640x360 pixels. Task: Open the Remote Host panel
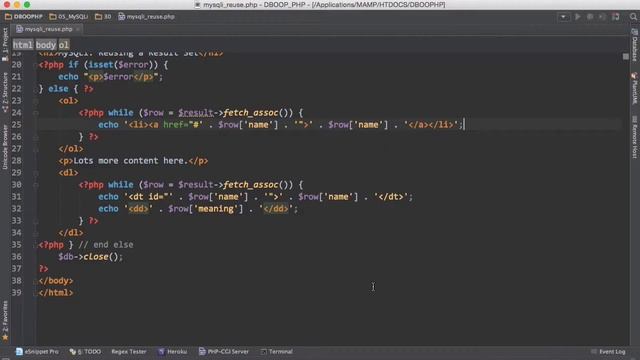(x=635, y=137)
